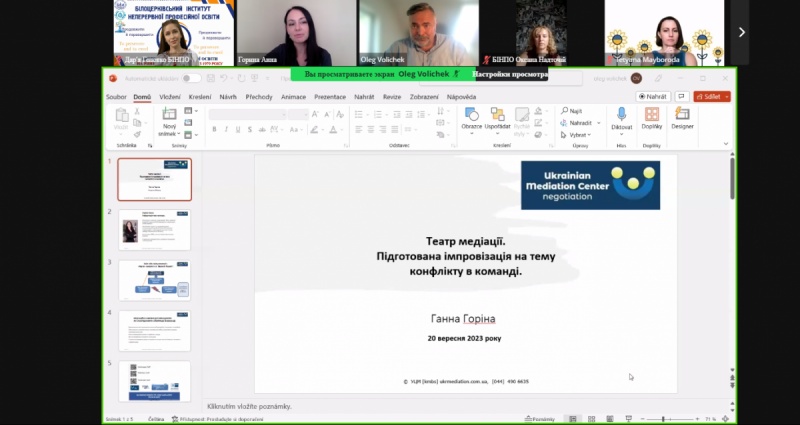Click the Diktovat microphone icon
This screenshot has height=425, width=800.
tap(622, 117)
